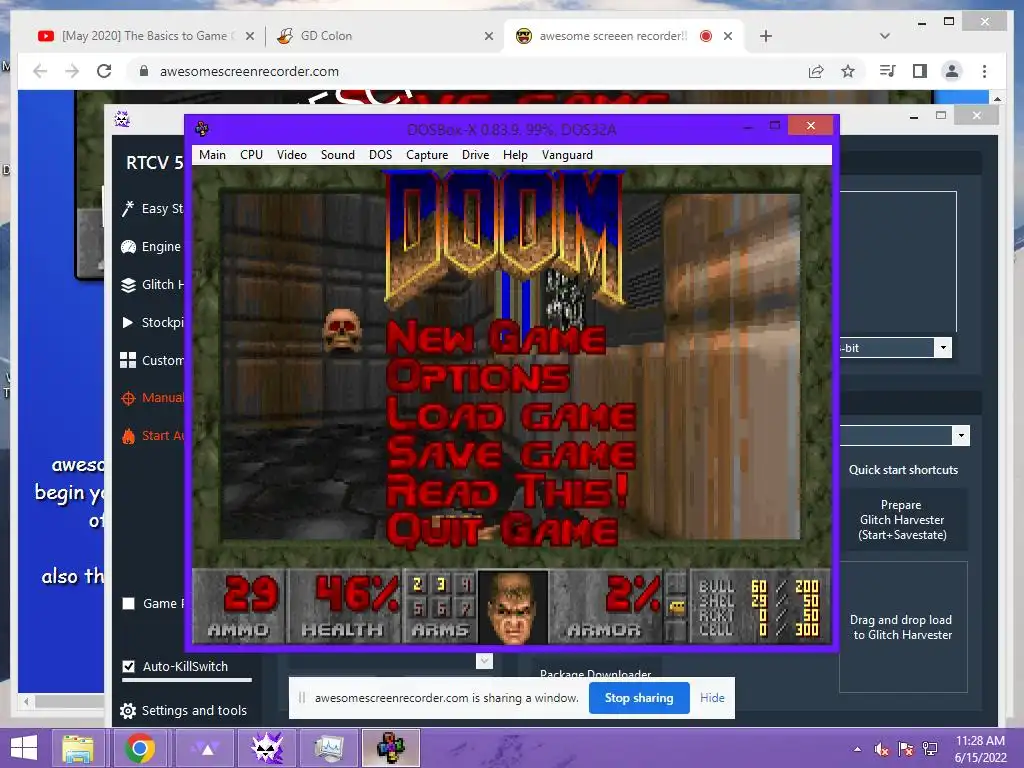Click Prepare Glitch Harvester shortcut button

(903, 520)
